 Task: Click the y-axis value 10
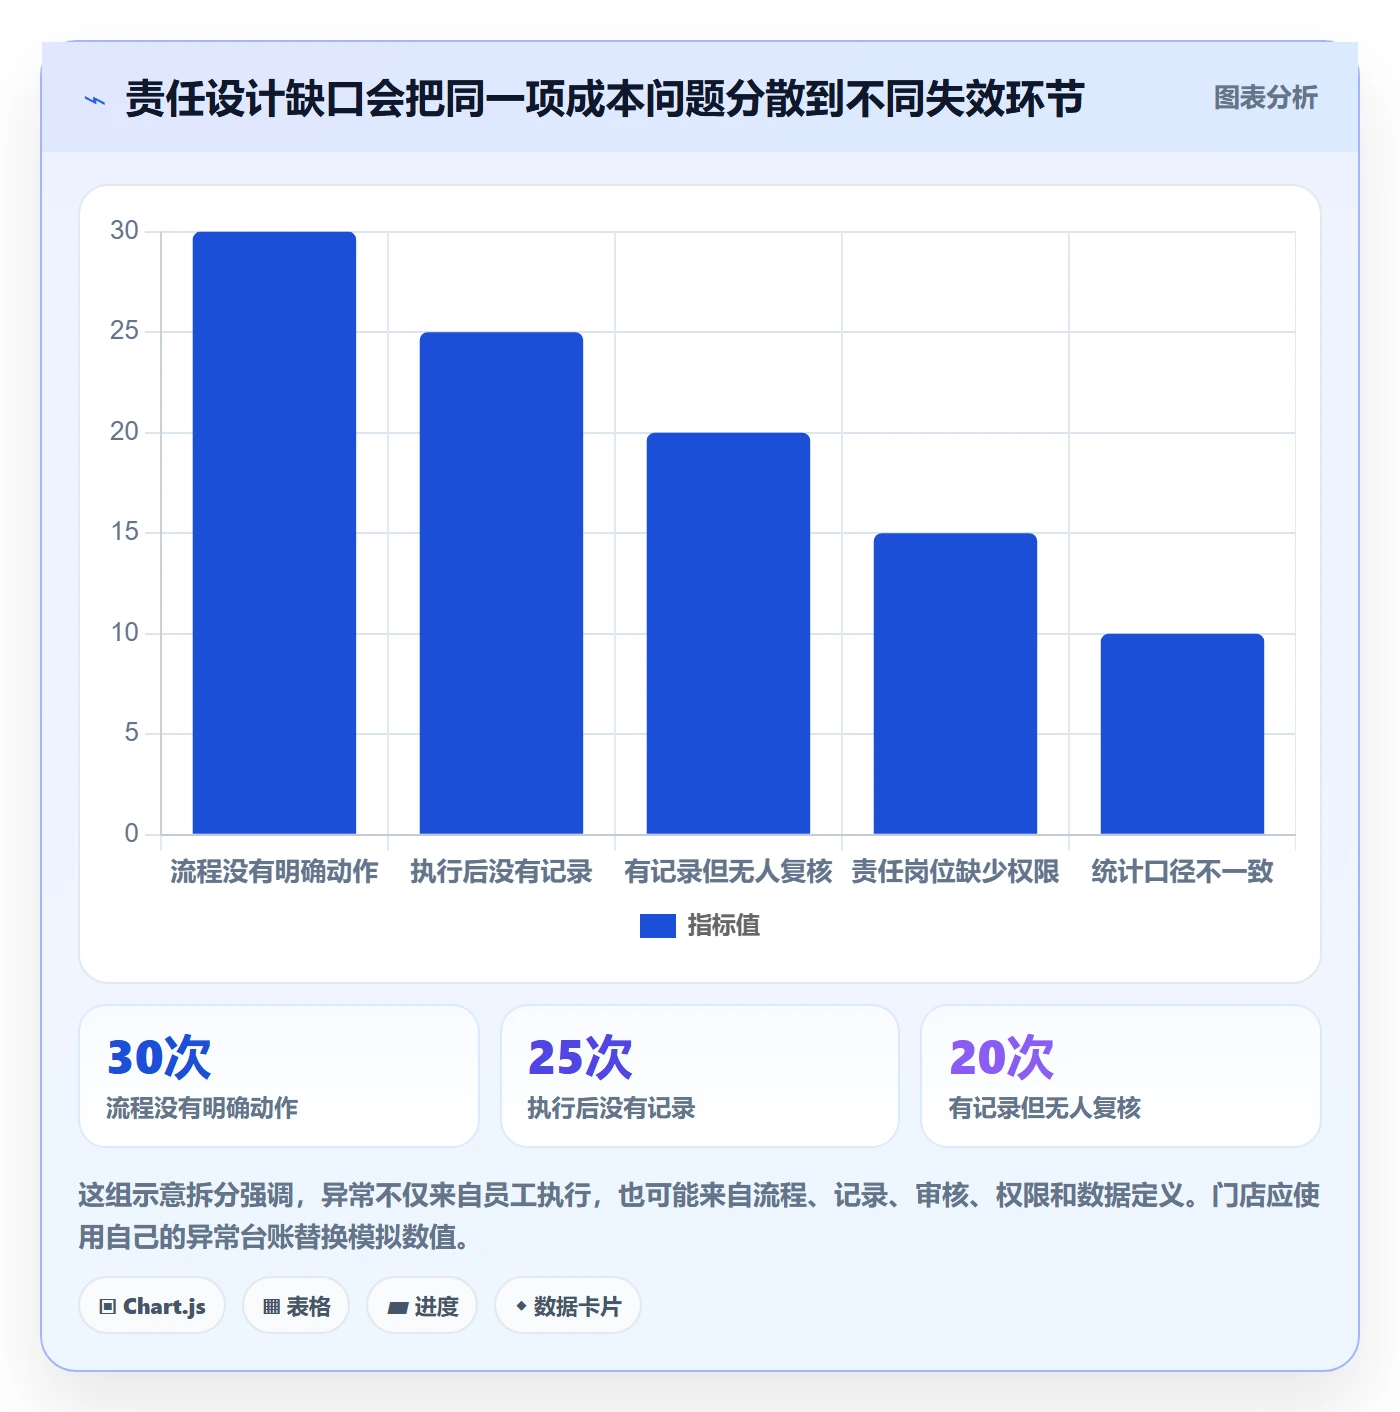pos(124,633)
